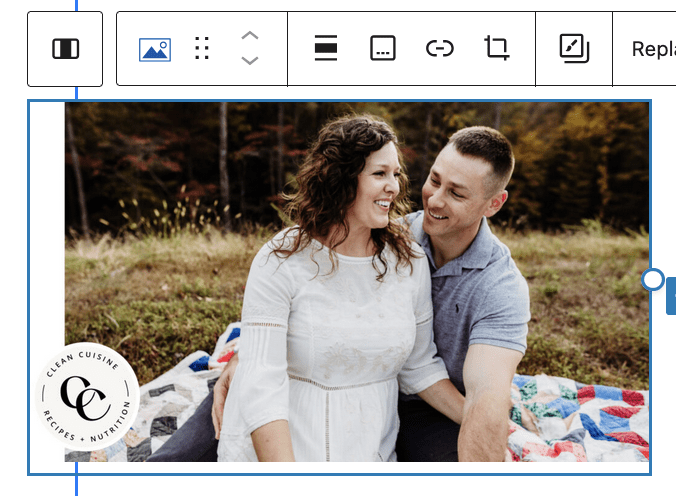
Task: Add caption using the caption icon
Action: pyautogui.click(x=383, y=48)
